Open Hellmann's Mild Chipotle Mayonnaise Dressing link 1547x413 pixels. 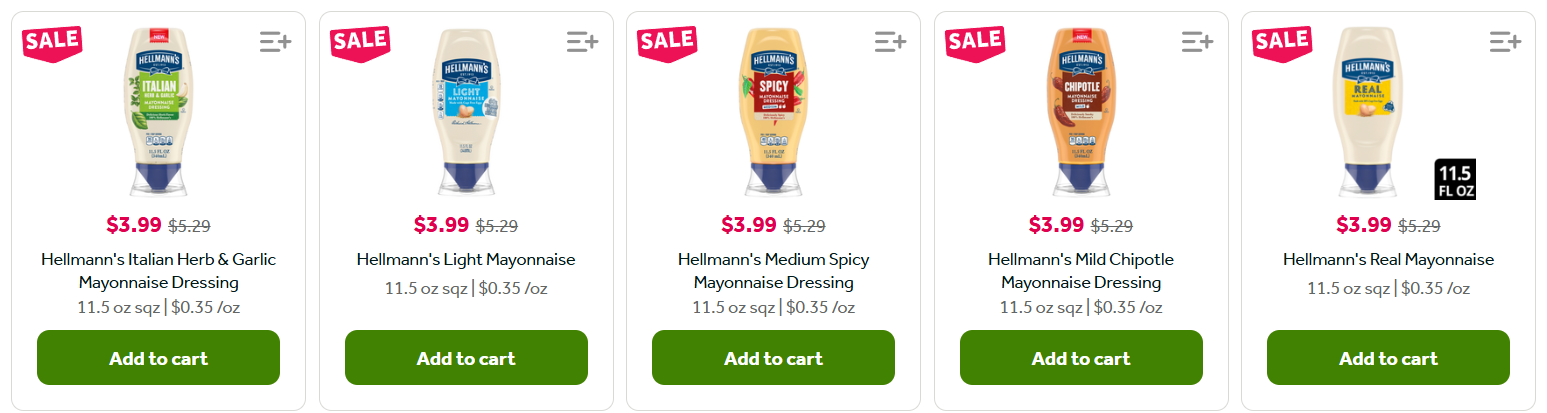1081,271
